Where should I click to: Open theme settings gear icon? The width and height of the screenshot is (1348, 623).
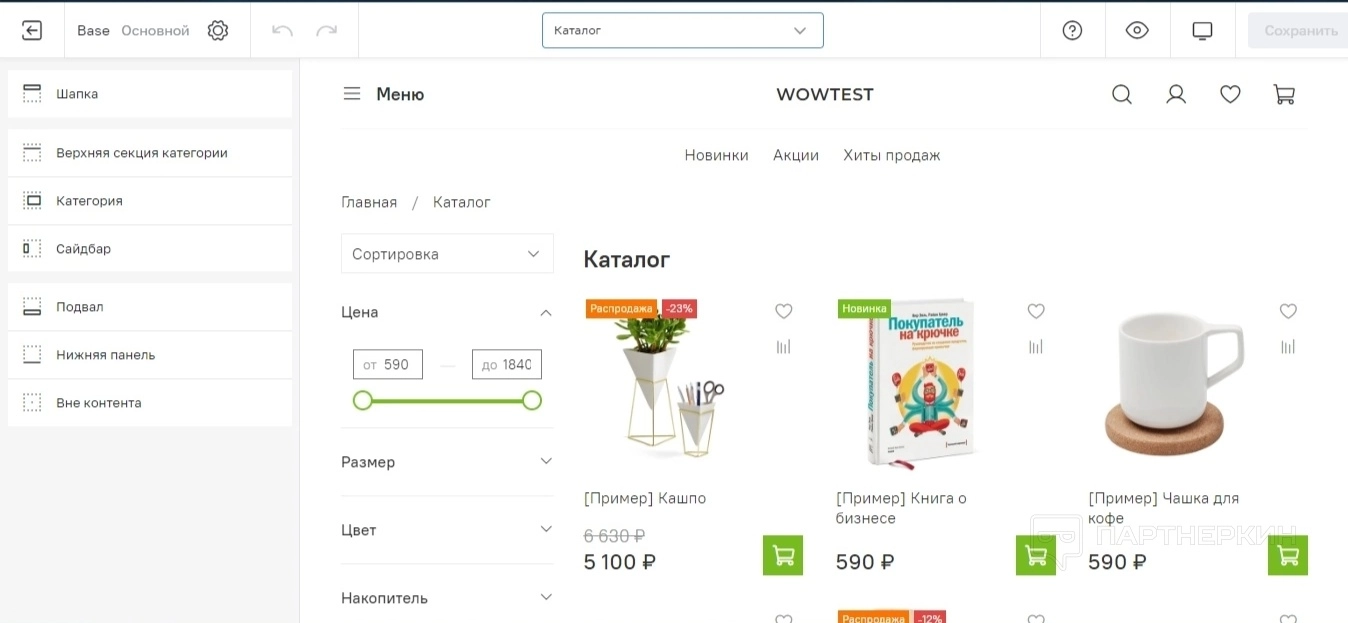coord(218,30)
